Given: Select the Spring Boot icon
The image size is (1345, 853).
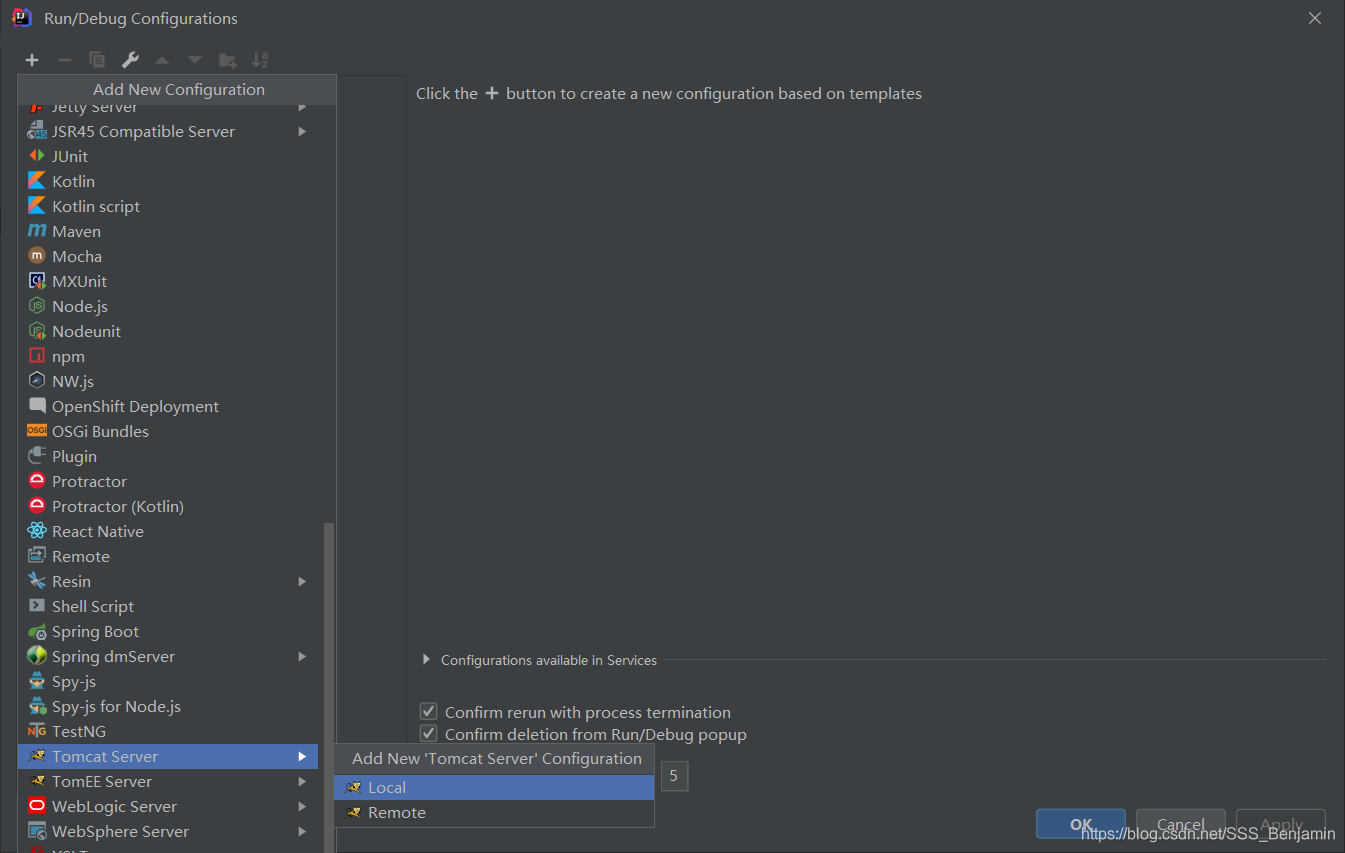Looking at the screenshot, I should [x=37, y=631].
